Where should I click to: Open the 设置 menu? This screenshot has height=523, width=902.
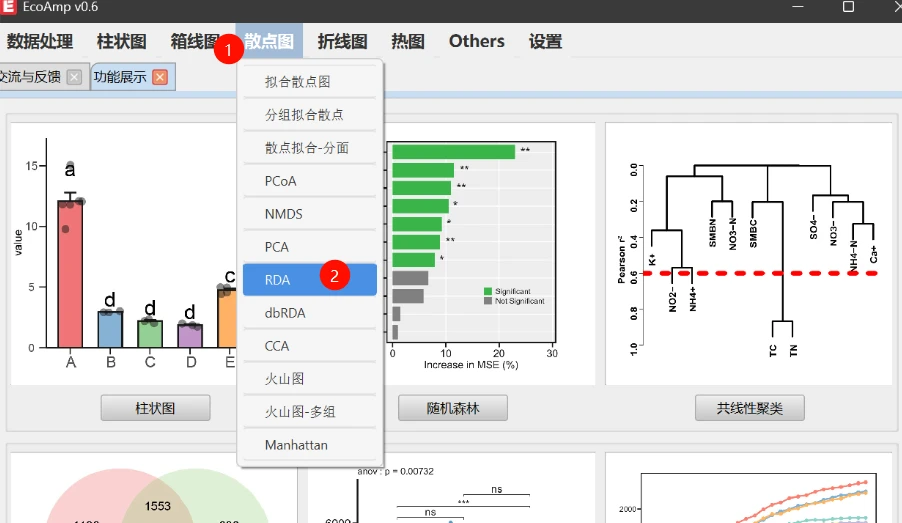click(x=545, y=41)
